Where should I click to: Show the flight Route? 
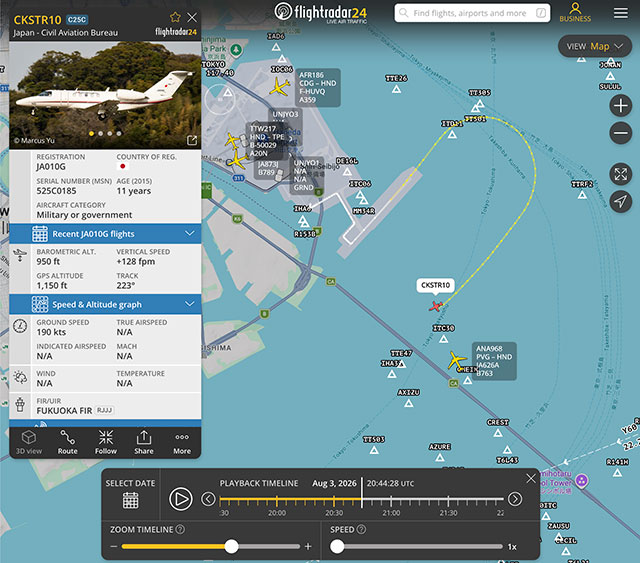[67, 442]
